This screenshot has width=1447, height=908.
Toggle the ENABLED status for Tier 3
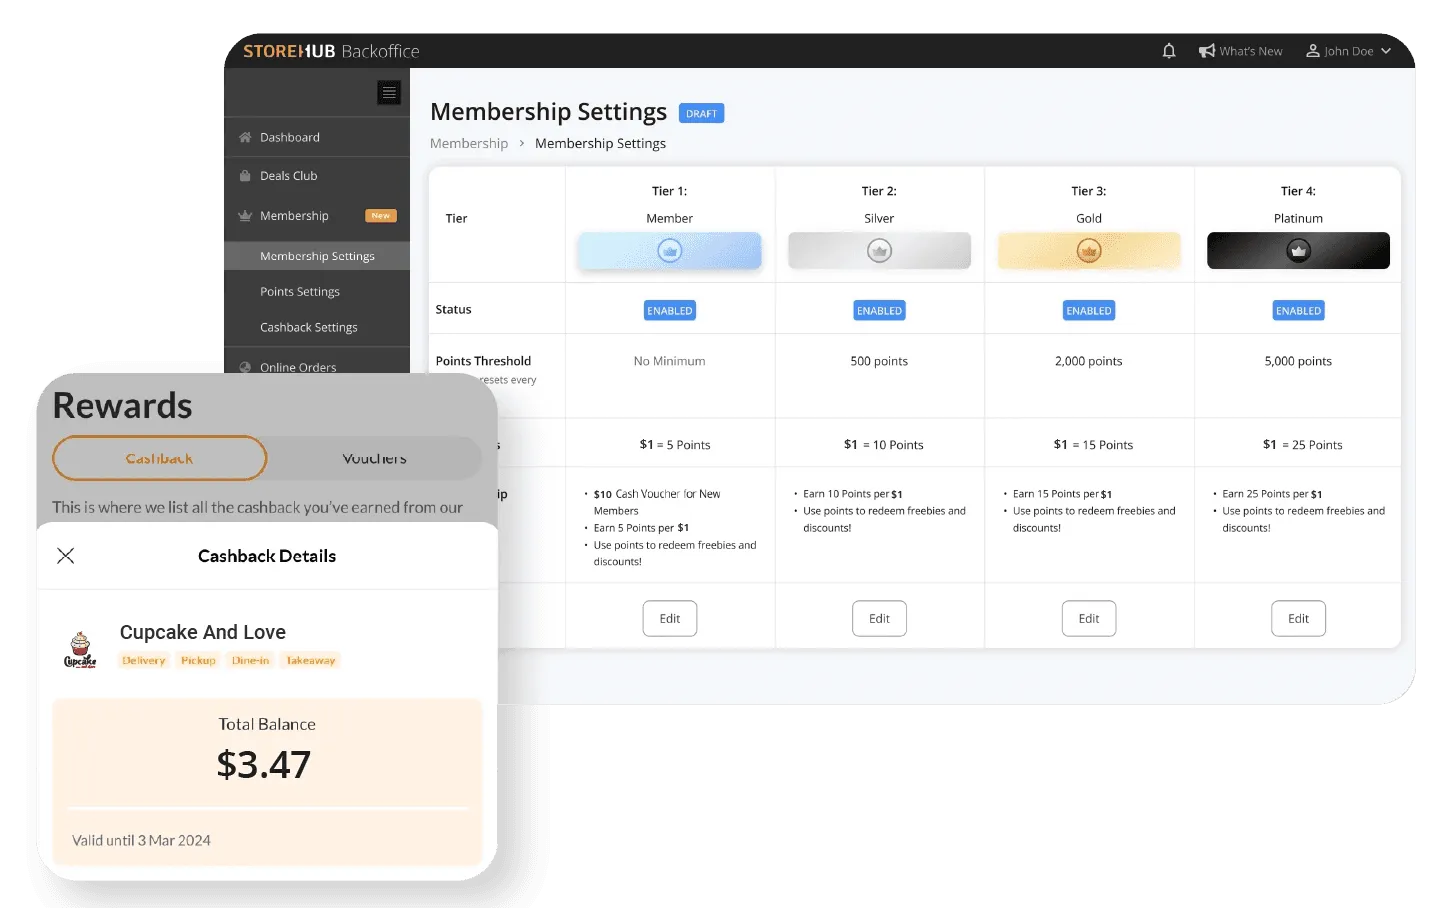tap(1089, 311)
